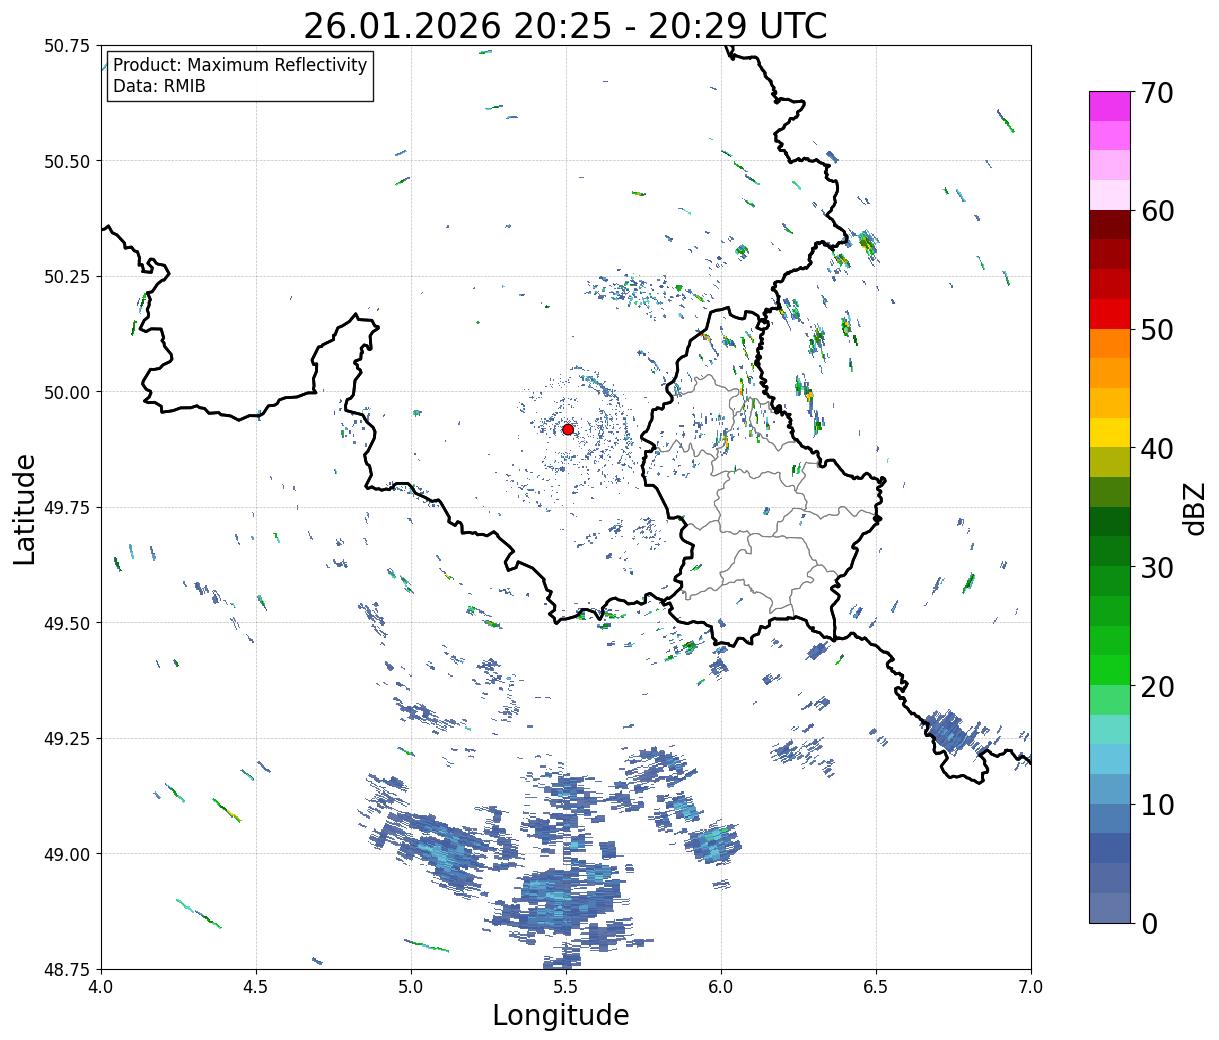Click the colorbar tick label 0

1149,923
